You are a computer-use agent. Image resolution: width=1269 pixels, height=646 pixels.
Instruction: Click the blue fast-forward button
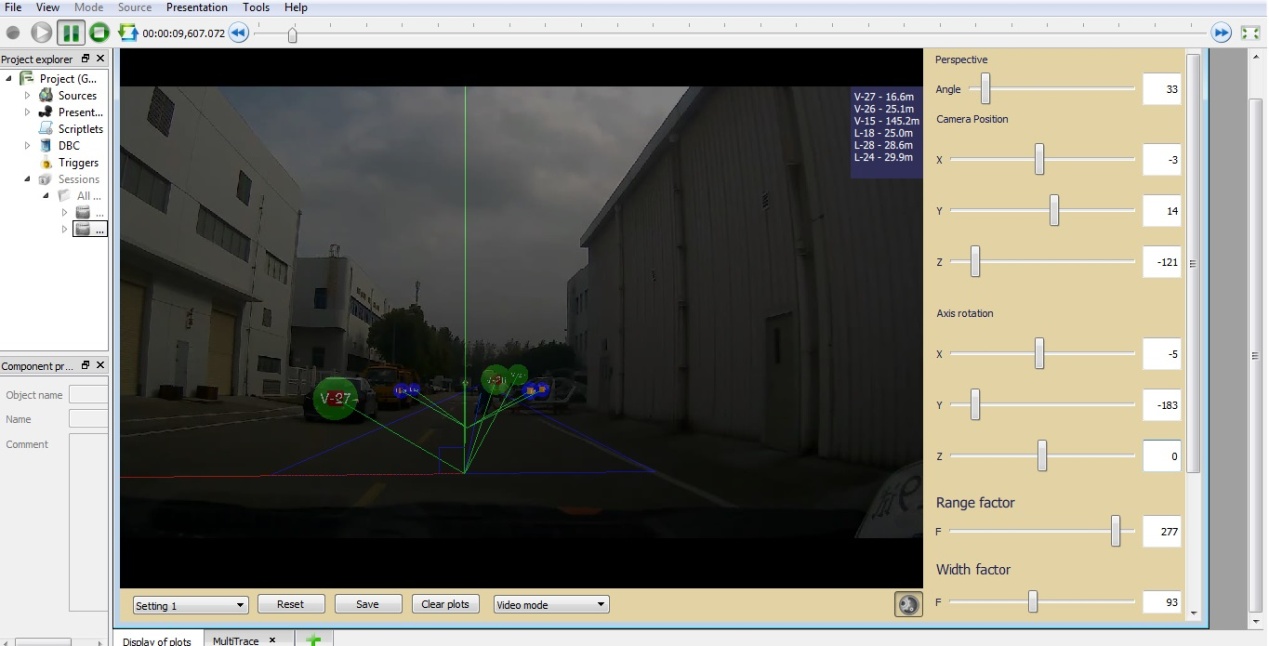1221,33
